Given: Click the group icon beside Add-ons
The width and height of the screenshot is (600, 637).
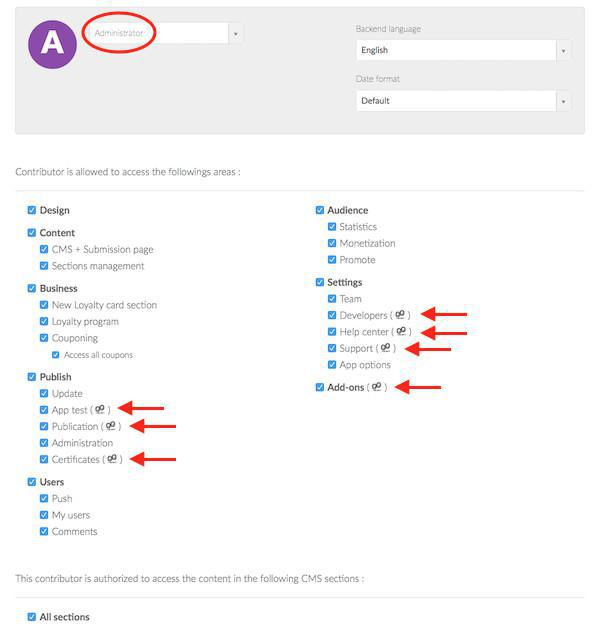Looking at the screenshot, I should click(x=377, y=387).
